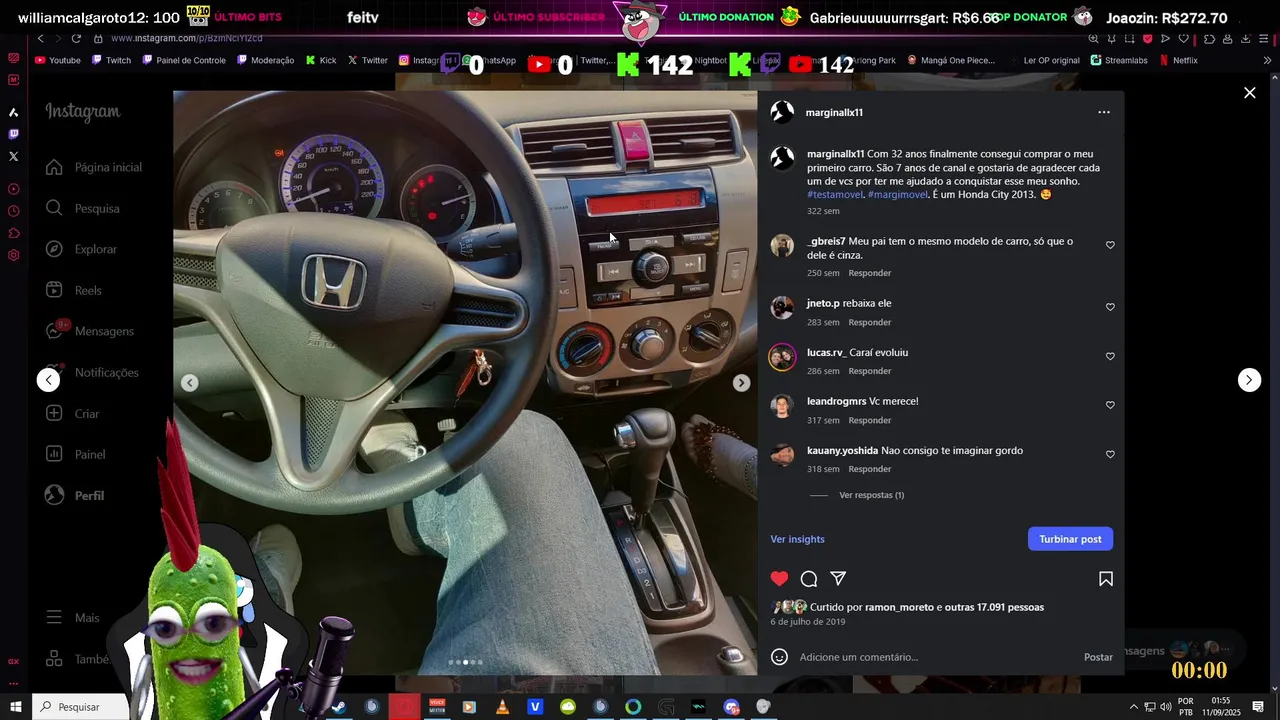Unlike the post with the red heart
The height and width of the screenshot is (720, 1280).
click(779, 579)
